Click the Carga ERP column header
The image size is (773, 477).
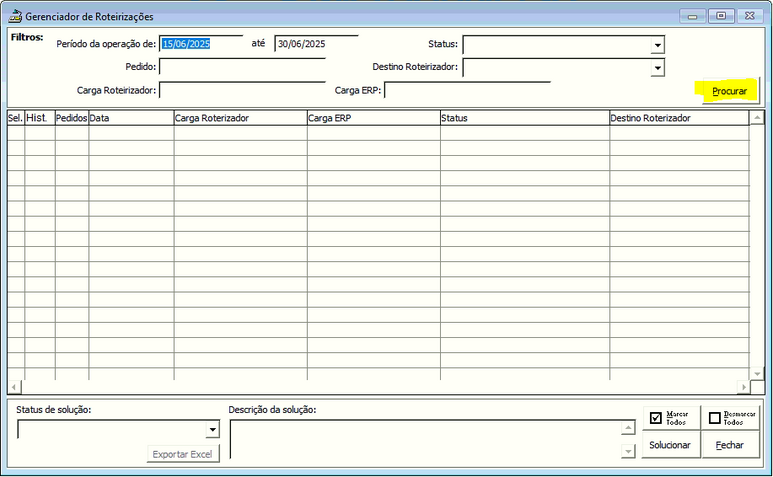tap(374, 118)
